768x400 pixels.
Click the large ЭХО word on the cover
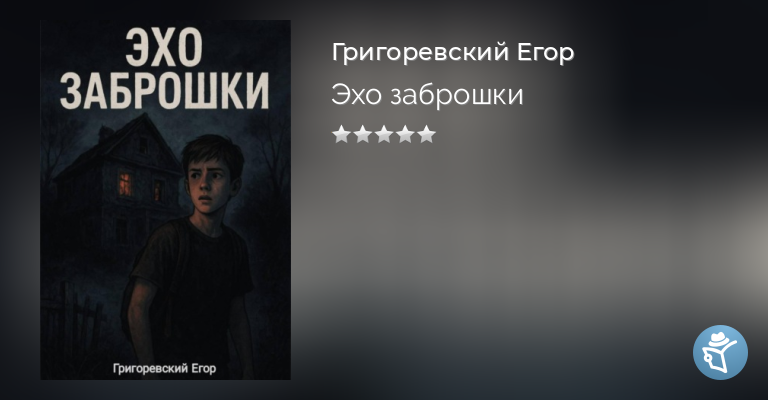tap(164, 47)
